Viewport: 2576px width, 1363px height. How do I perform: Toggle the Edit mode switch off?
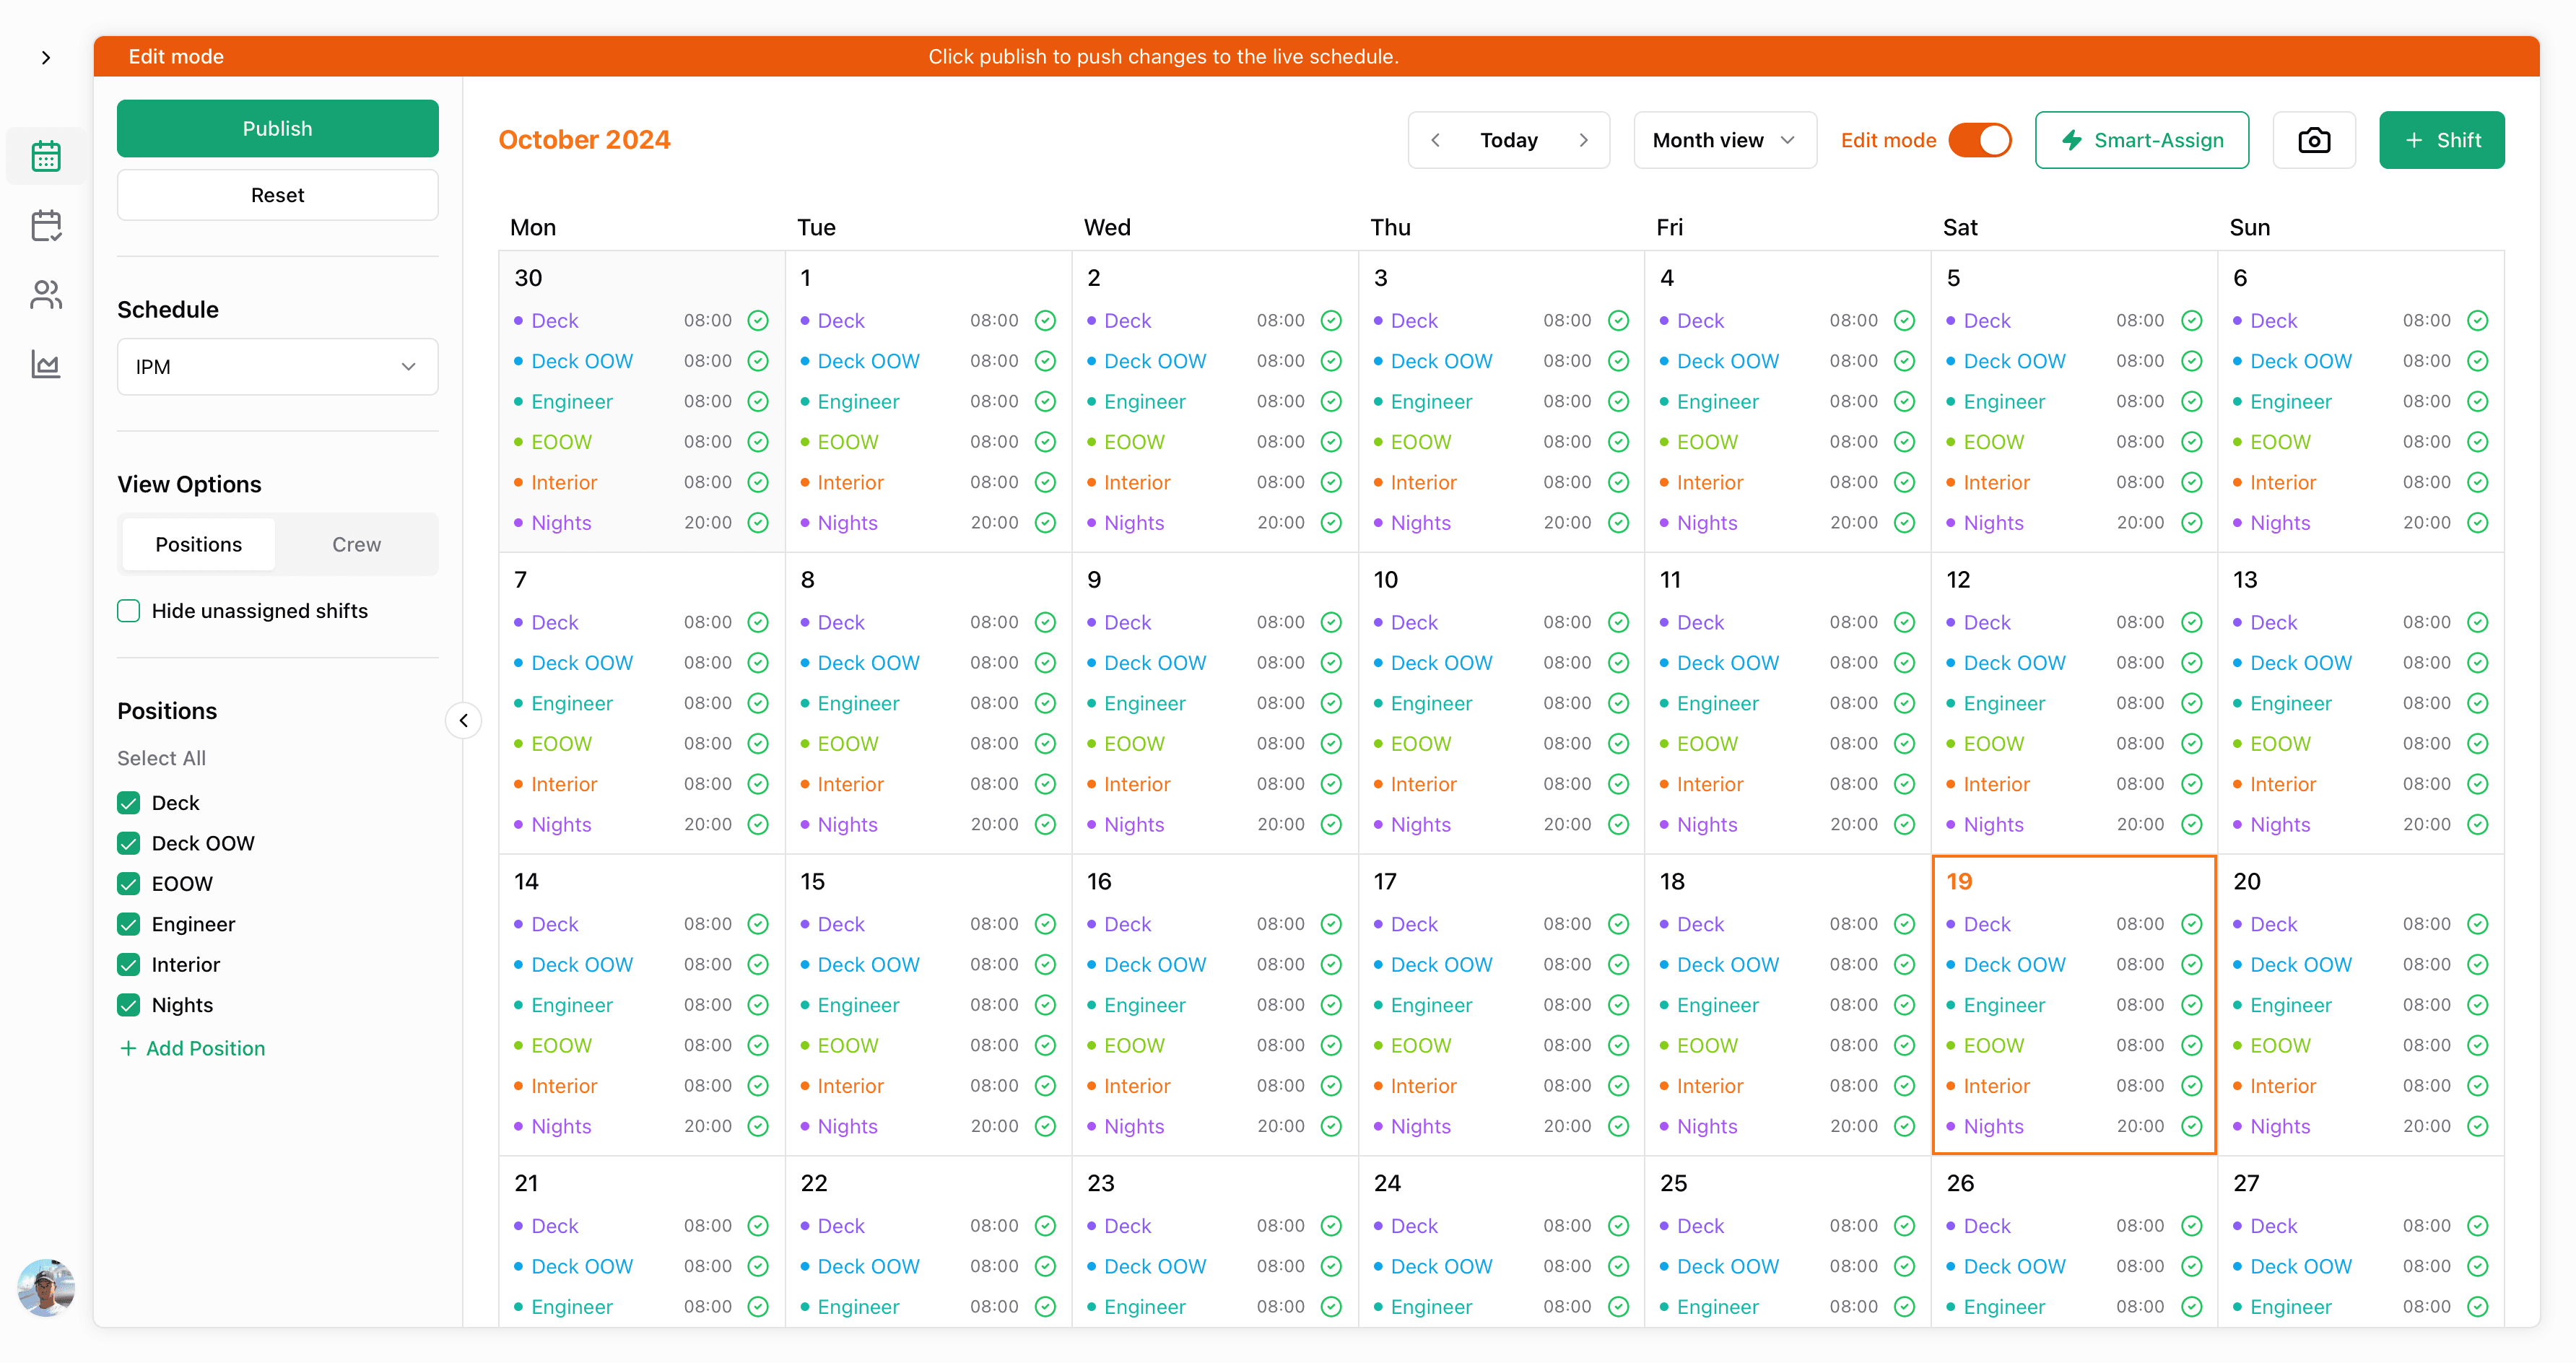[x=1979, y=140]
